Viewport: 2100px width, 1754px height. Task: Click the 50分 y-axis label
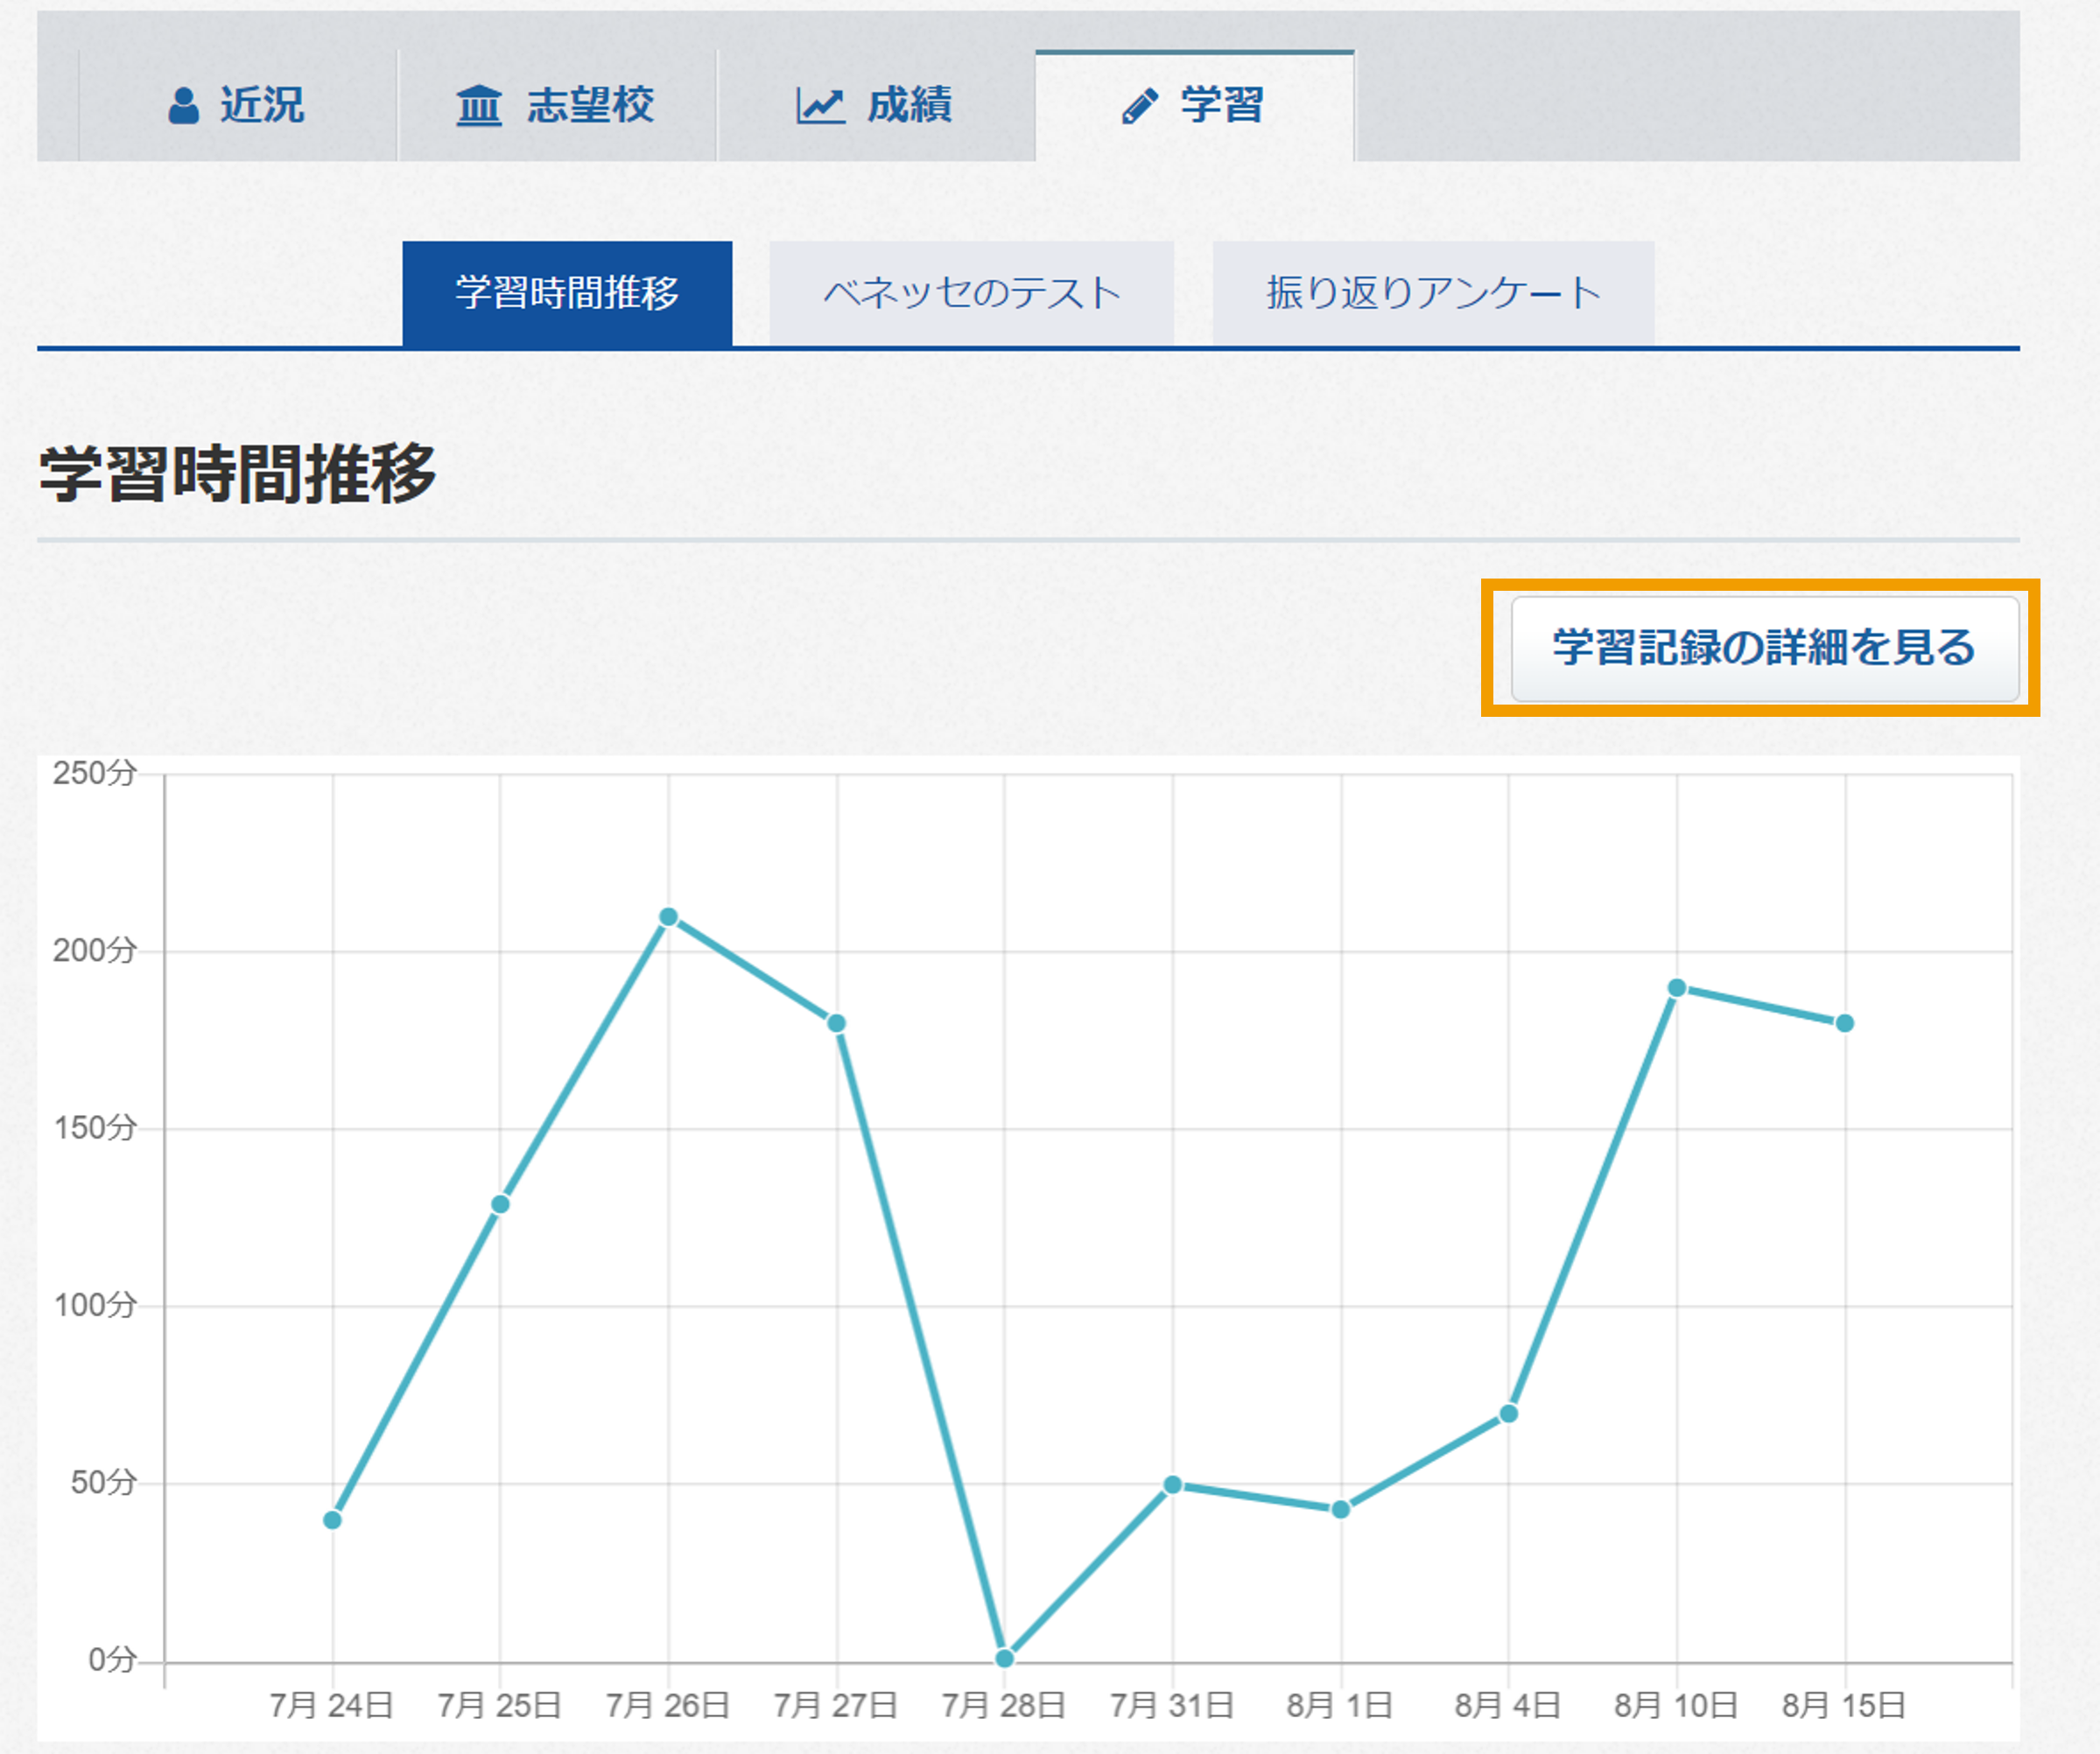tap(103, 1482)
